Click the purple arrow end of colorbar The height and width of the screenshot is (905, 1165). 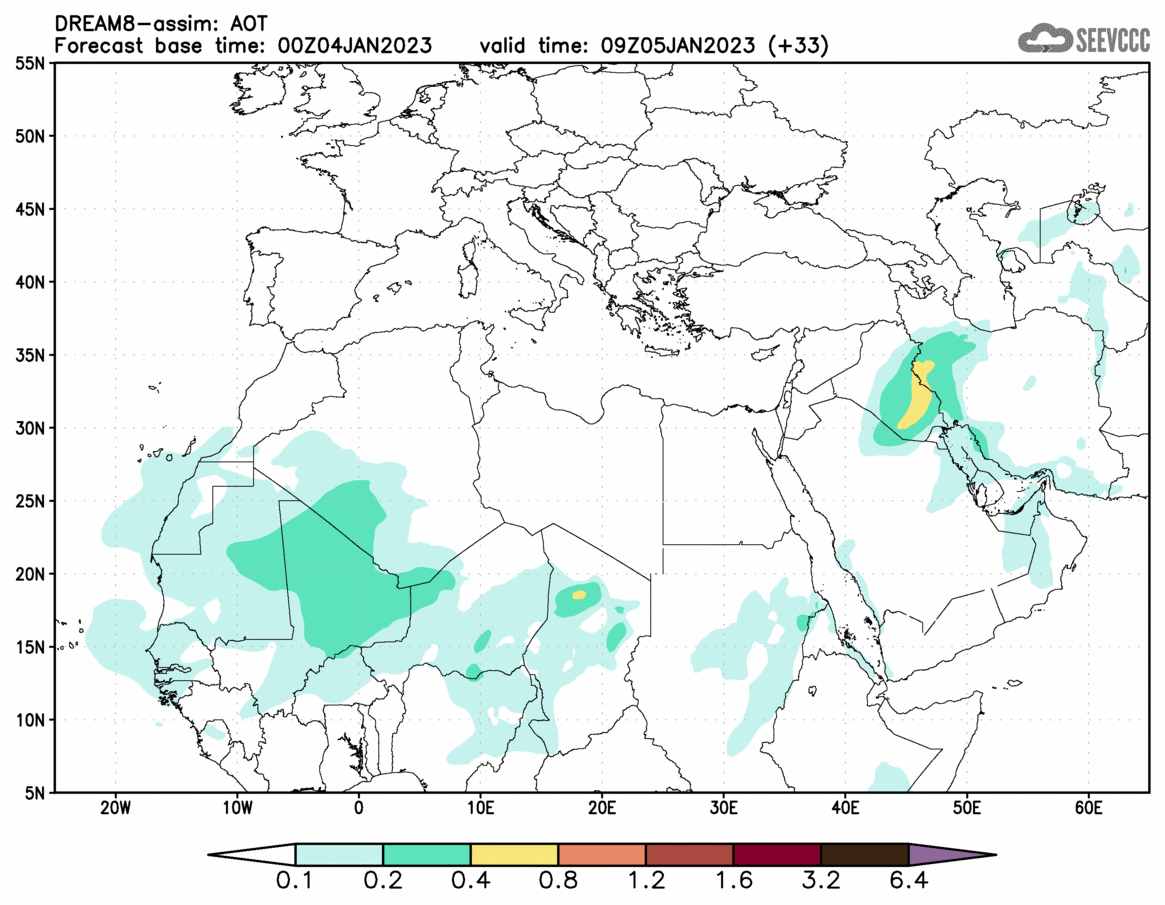[952, 854]
